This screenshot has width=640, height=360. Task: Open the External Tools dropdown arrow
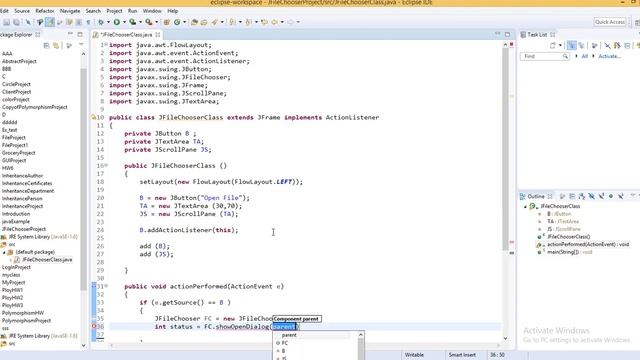[156, 22]
